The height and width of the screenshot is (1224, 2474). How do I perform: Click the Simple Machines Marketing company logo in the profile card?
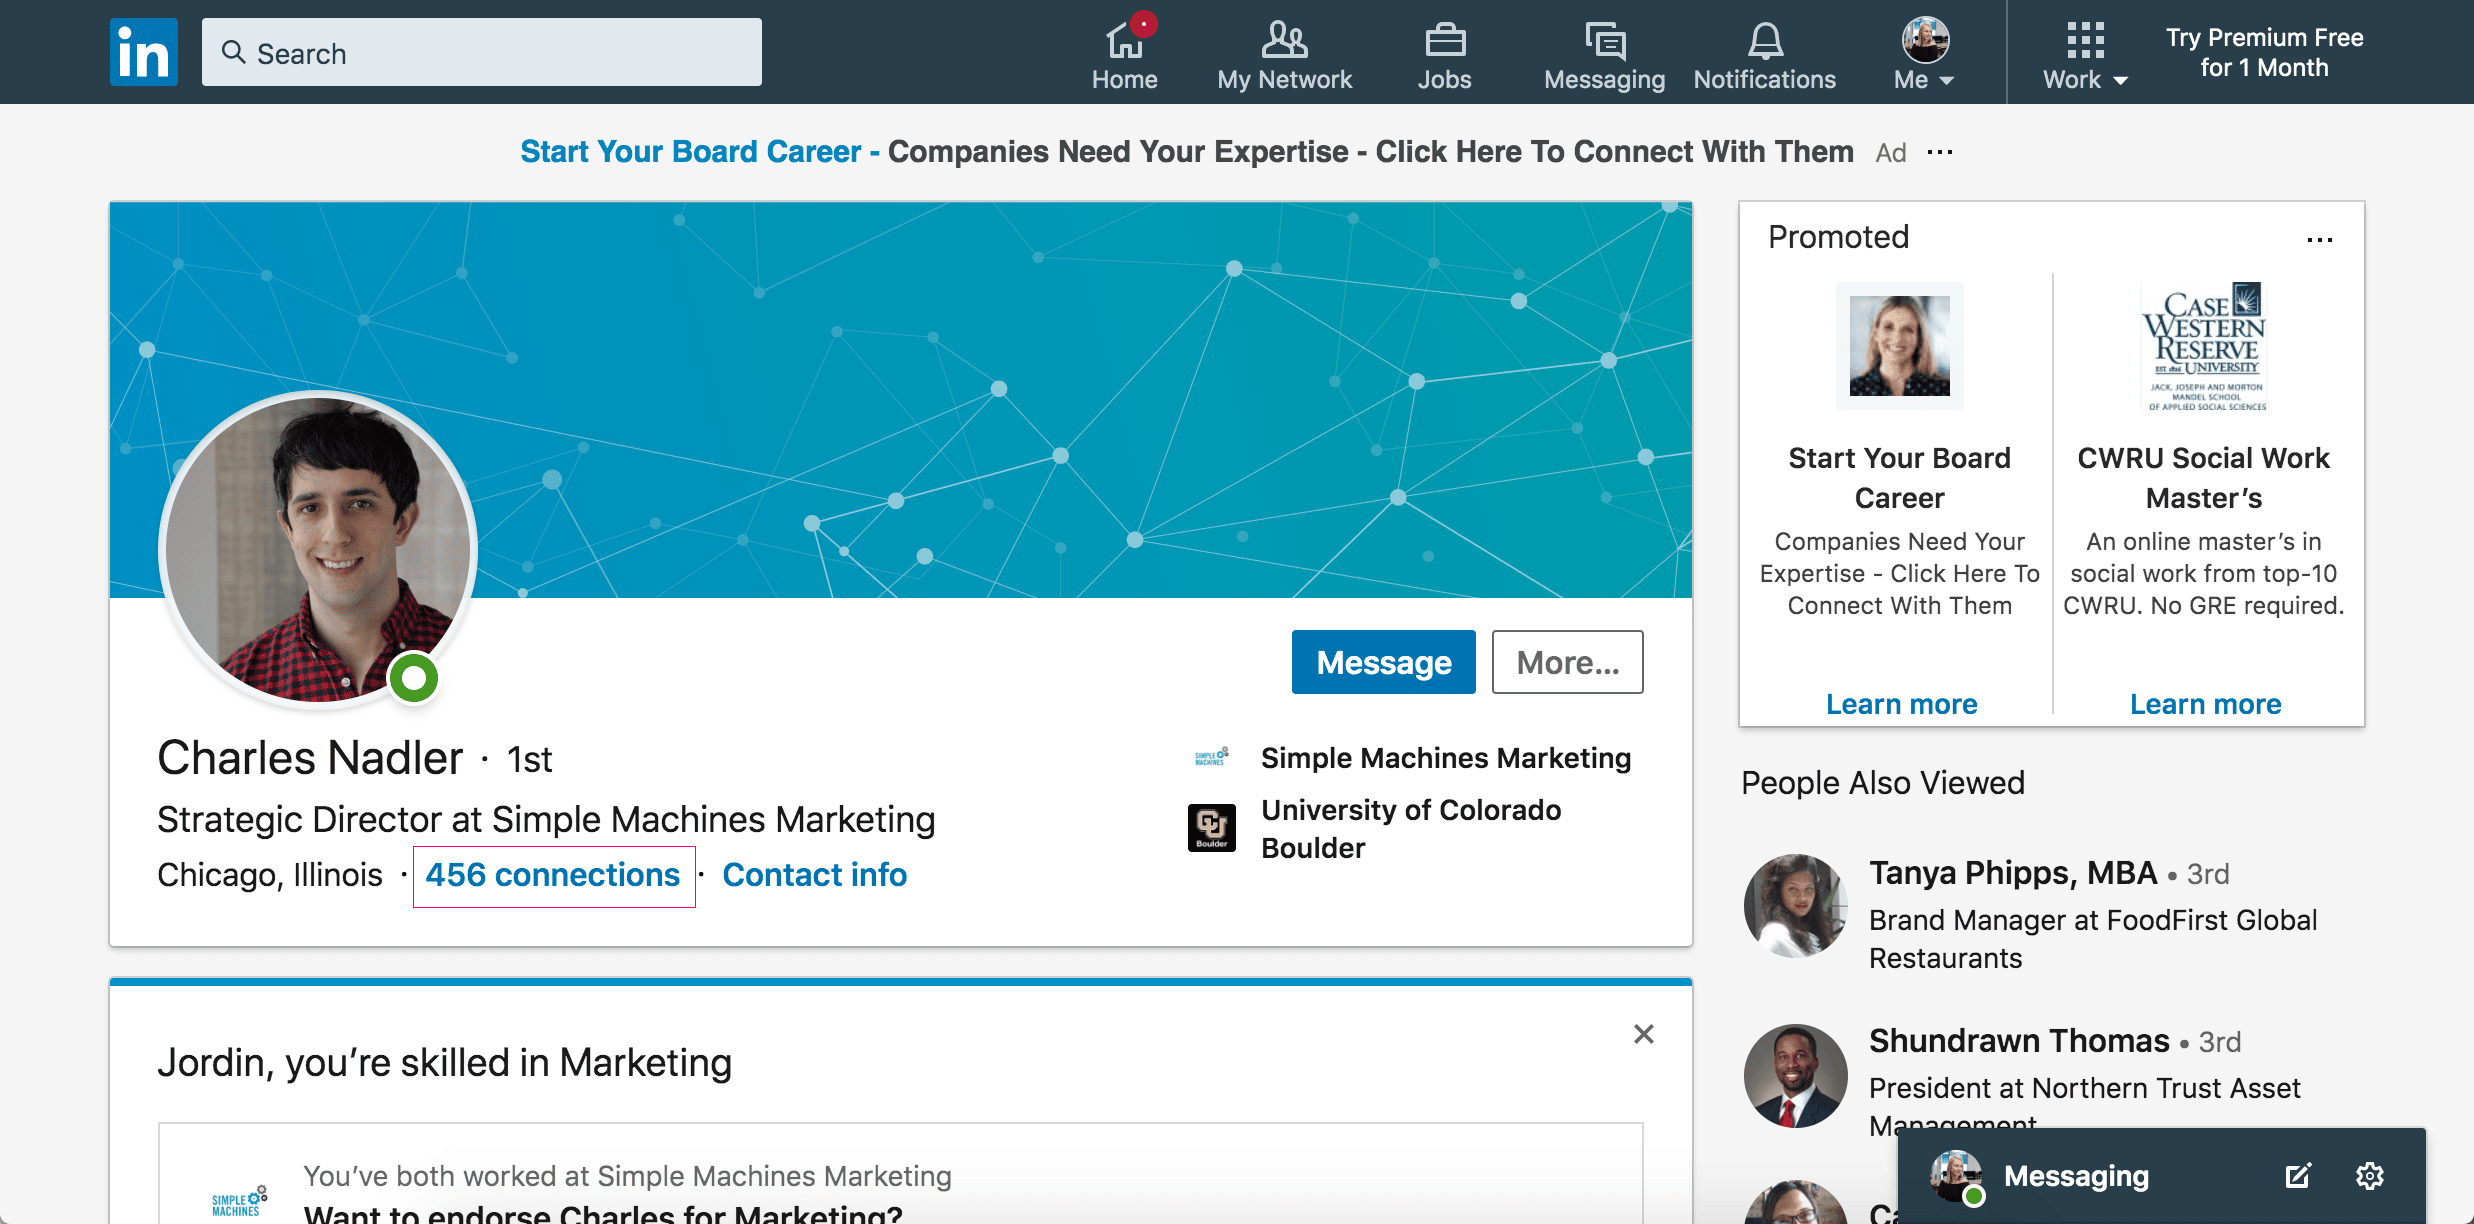pyautogui.click(x=1212, y=758)
